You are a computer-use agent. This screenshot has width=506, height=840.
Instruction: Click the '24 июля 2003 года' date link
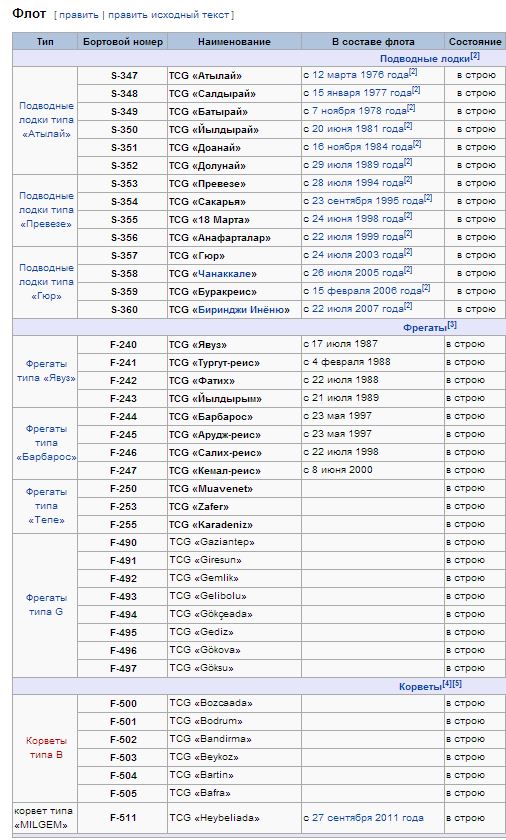(358, 255)
